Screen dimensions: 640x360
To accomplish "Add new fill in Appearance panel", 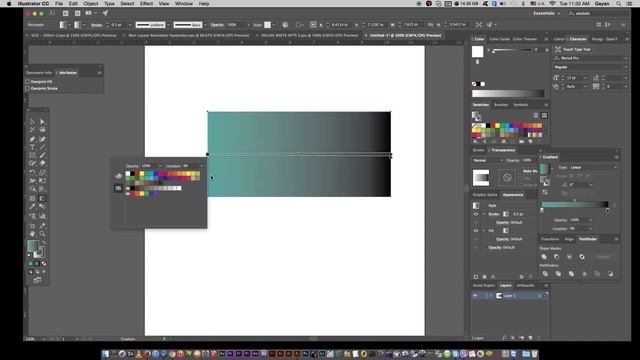I will click(x=484, y=277).
